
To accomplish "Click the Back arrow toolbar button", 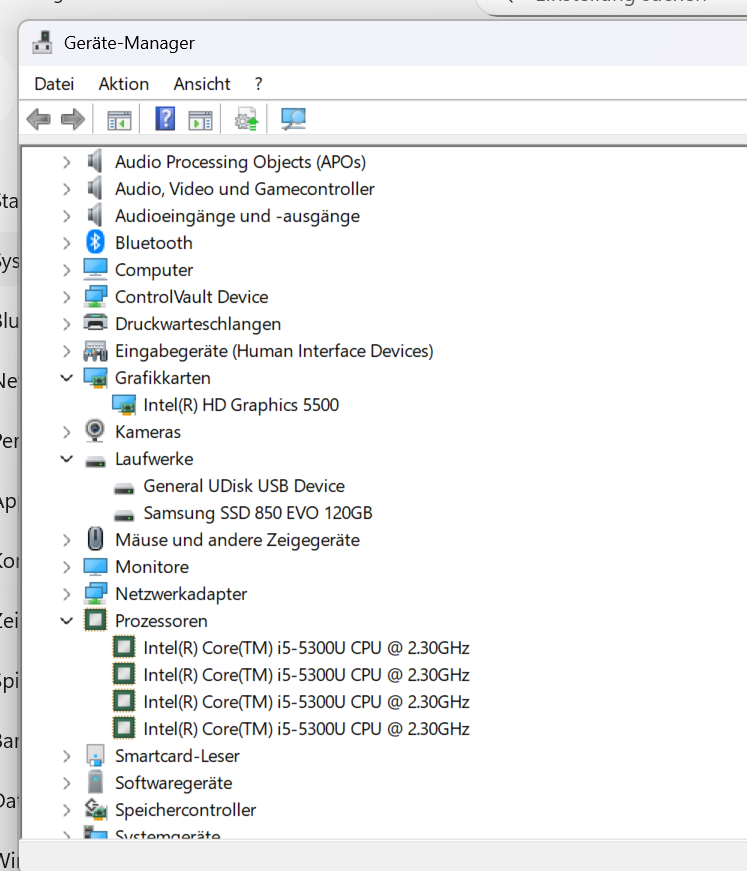I will pos(38,119).
